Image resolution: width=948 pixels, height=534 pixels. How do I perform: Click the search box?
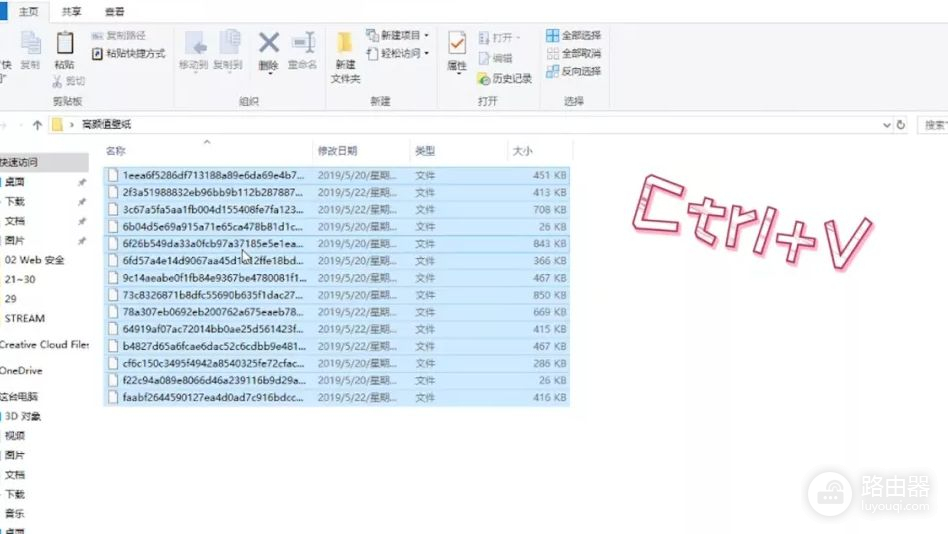coord(933,125)
